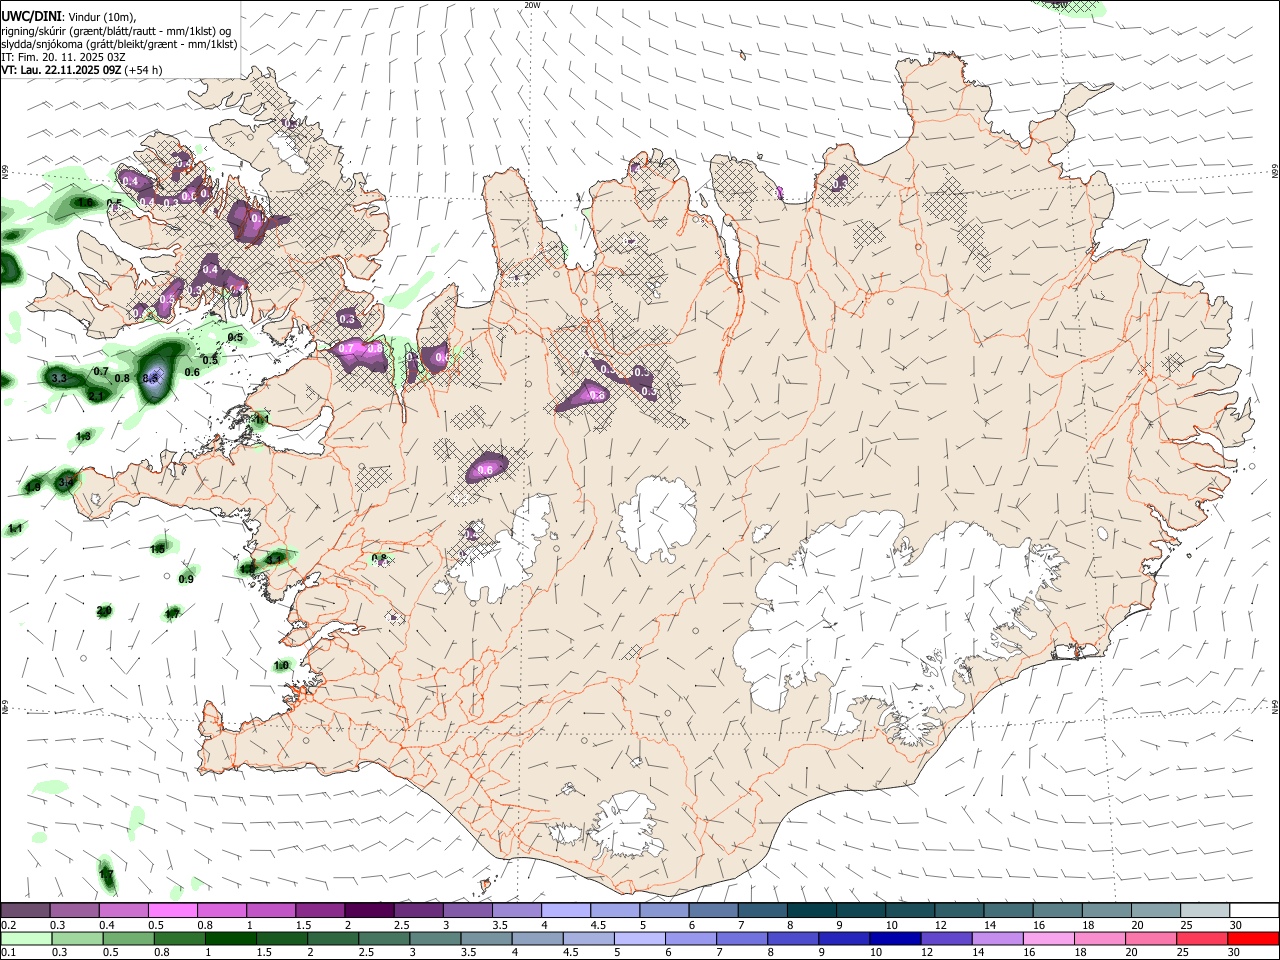Image resolution: width=1280 pixels, height=960 pixels.
Task: Click the 'slydda/snjókoma' legend description line
Action: coord(119,44)
